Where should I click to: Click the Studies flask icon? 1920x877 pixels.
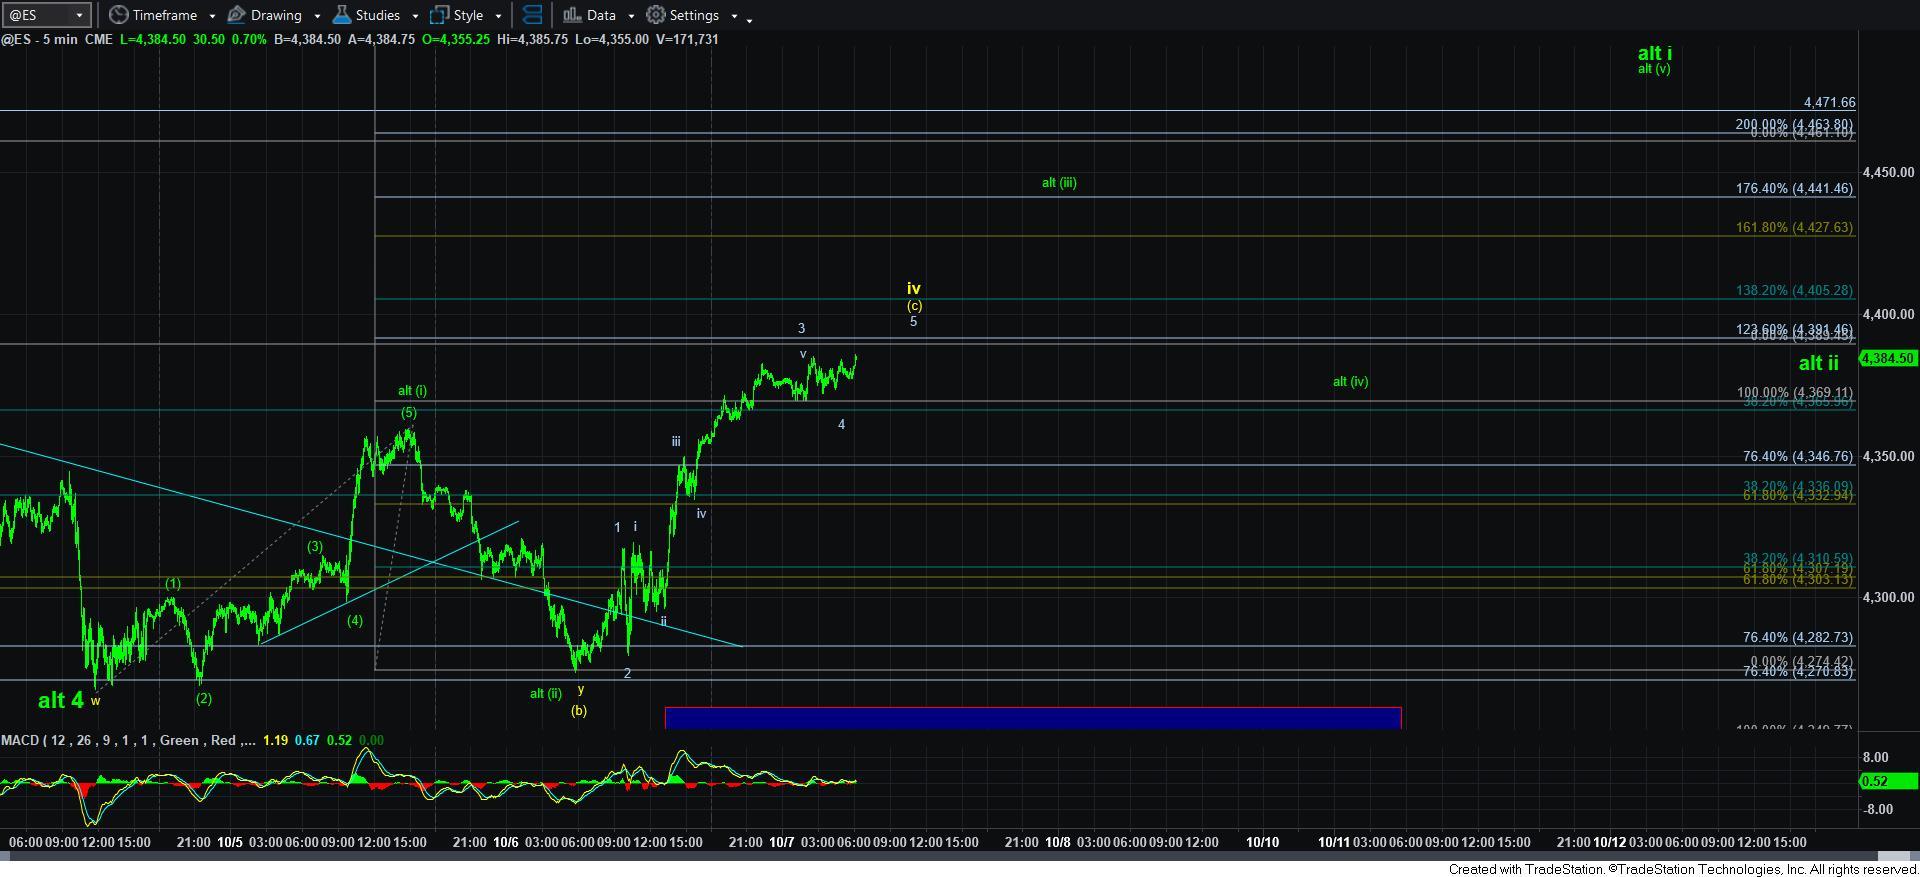pyautogui.click(x=342, y=15)
